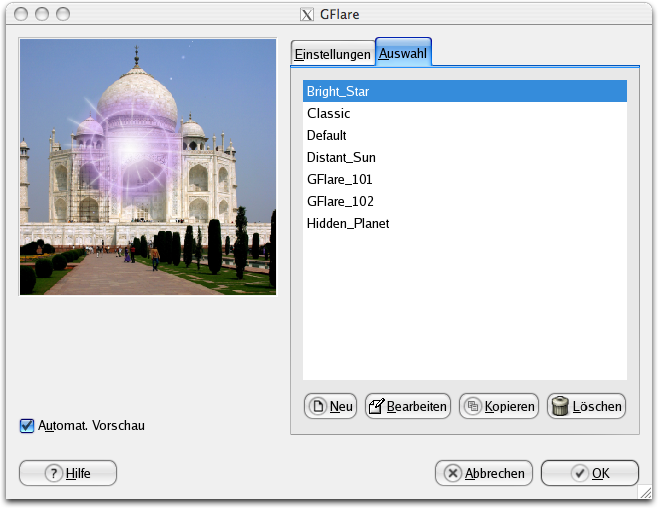The width and height of the screenshot is (658, 508).
Task: Click the Kopieren duplicate icon button
Action: [x=499, y=406]
